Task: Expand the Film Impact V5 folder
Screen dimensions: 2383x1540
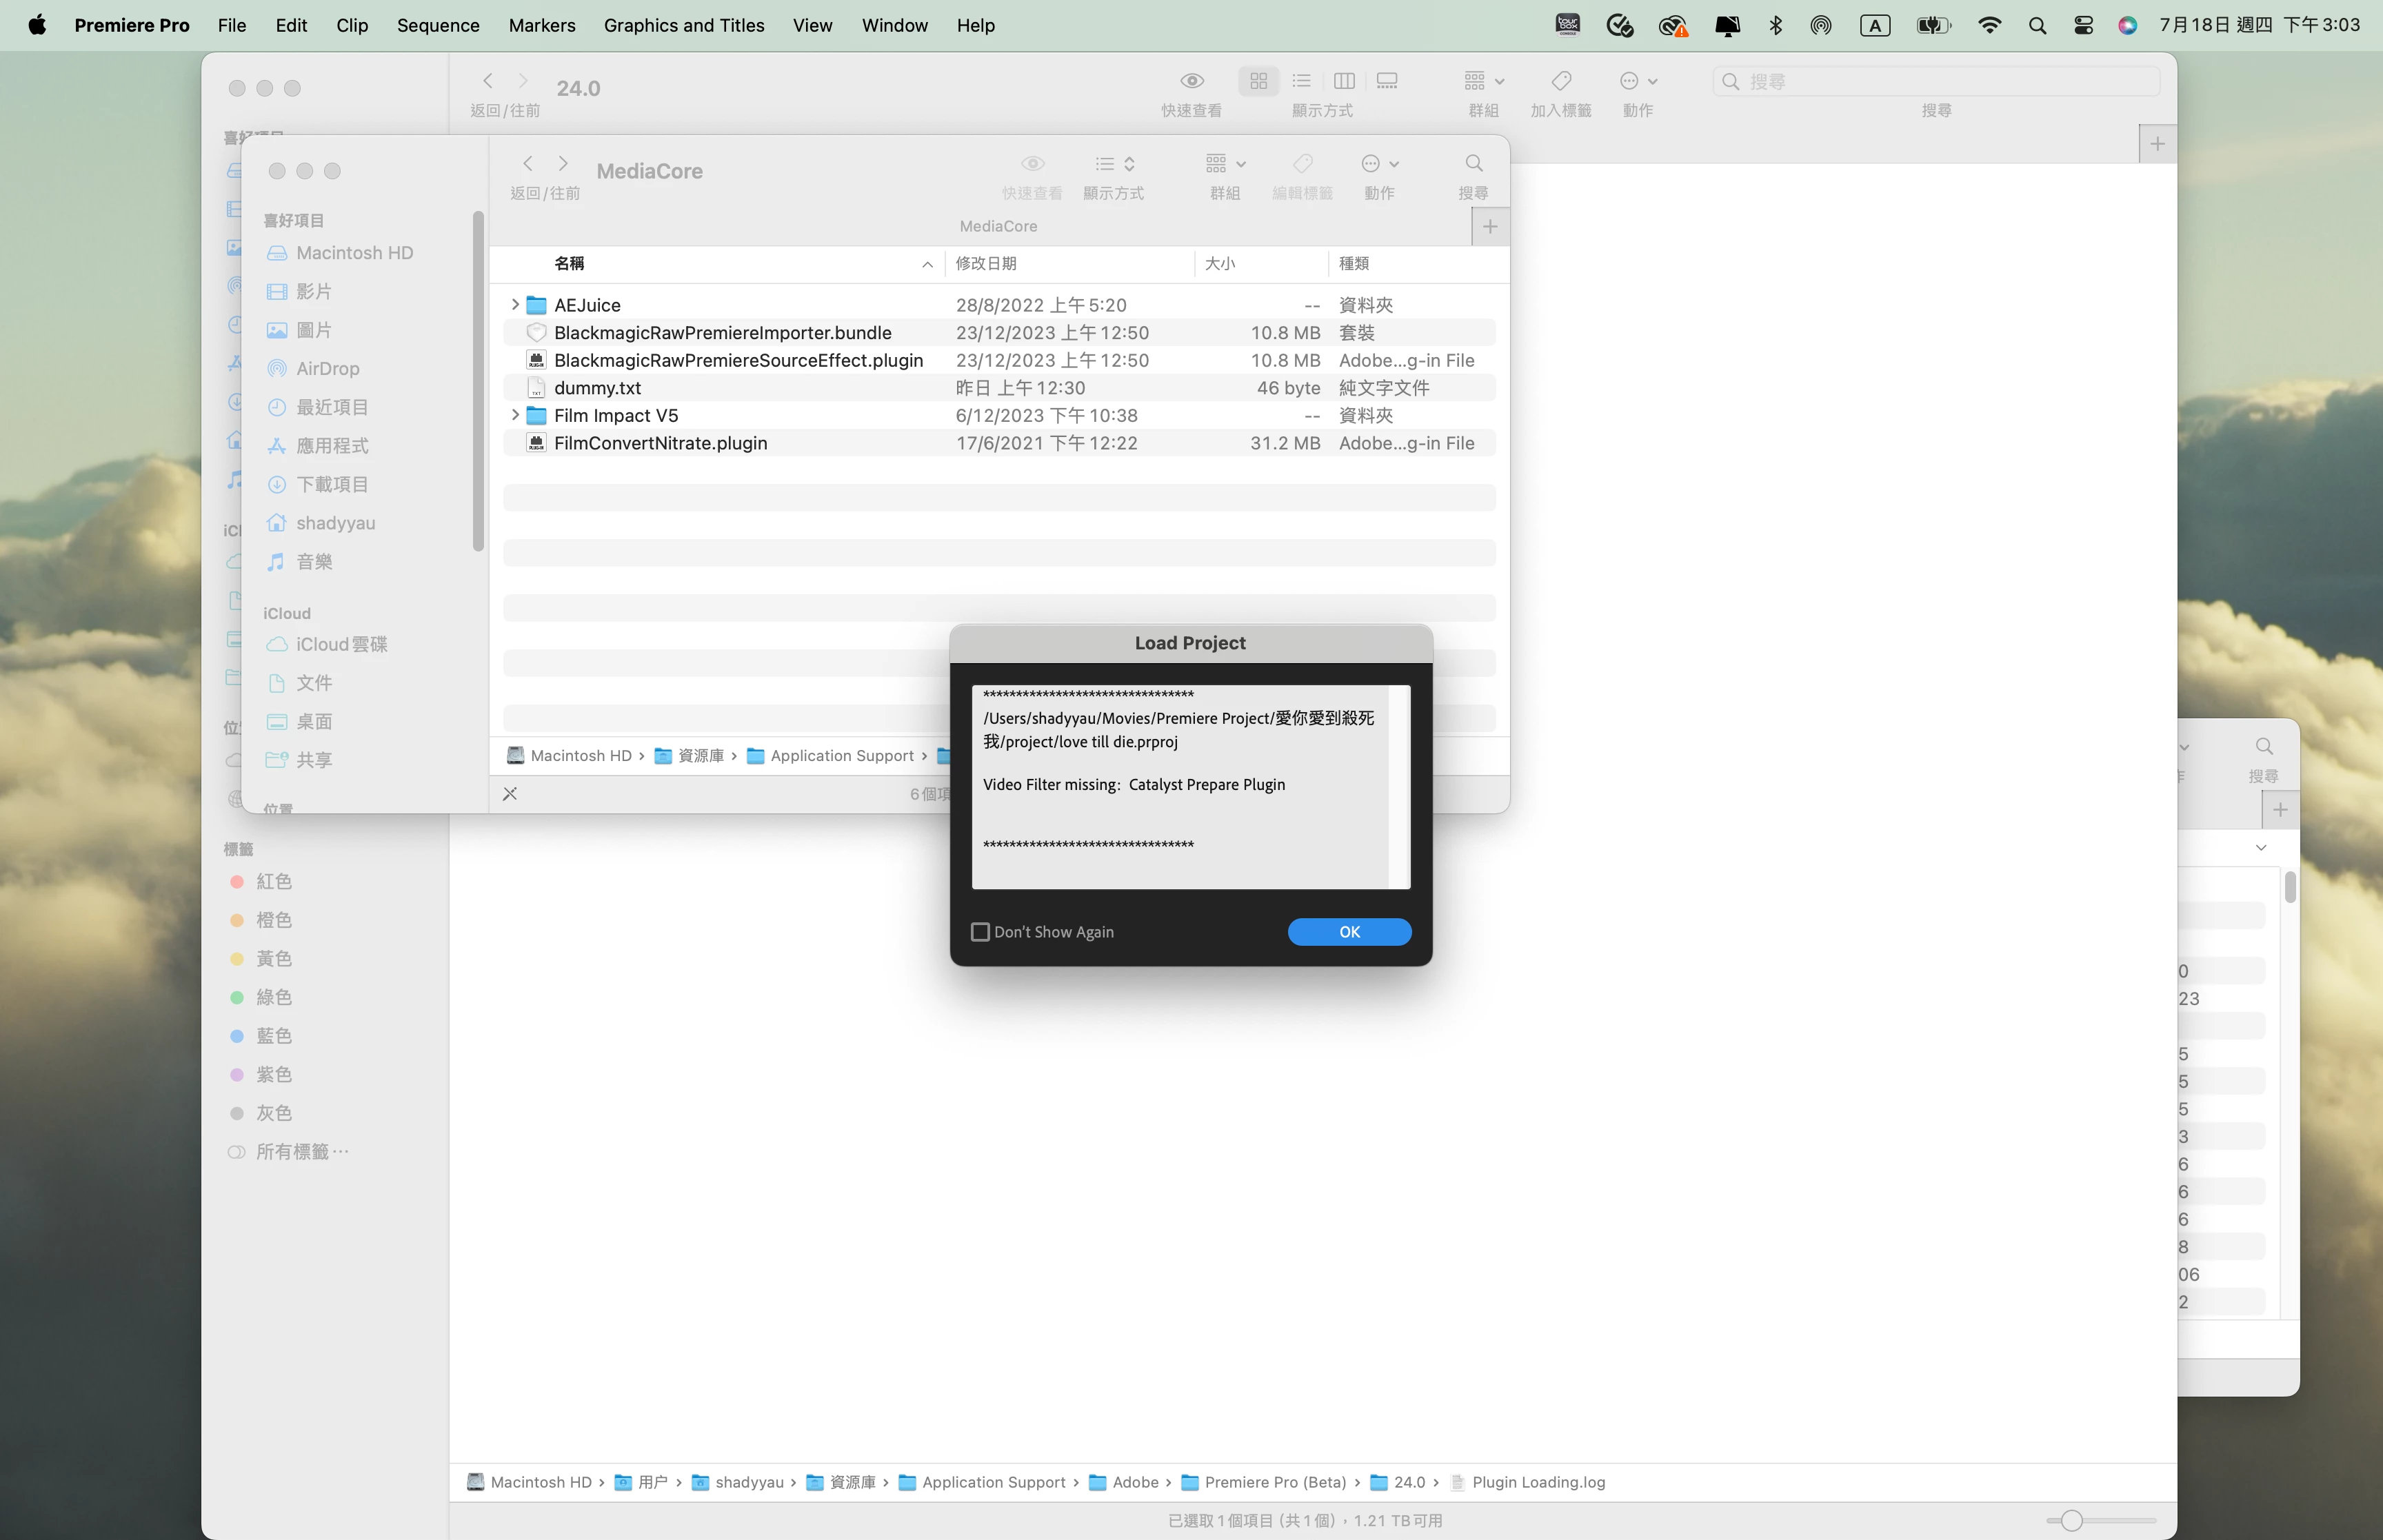Action: pyautogui.click(x=515, y=415)
